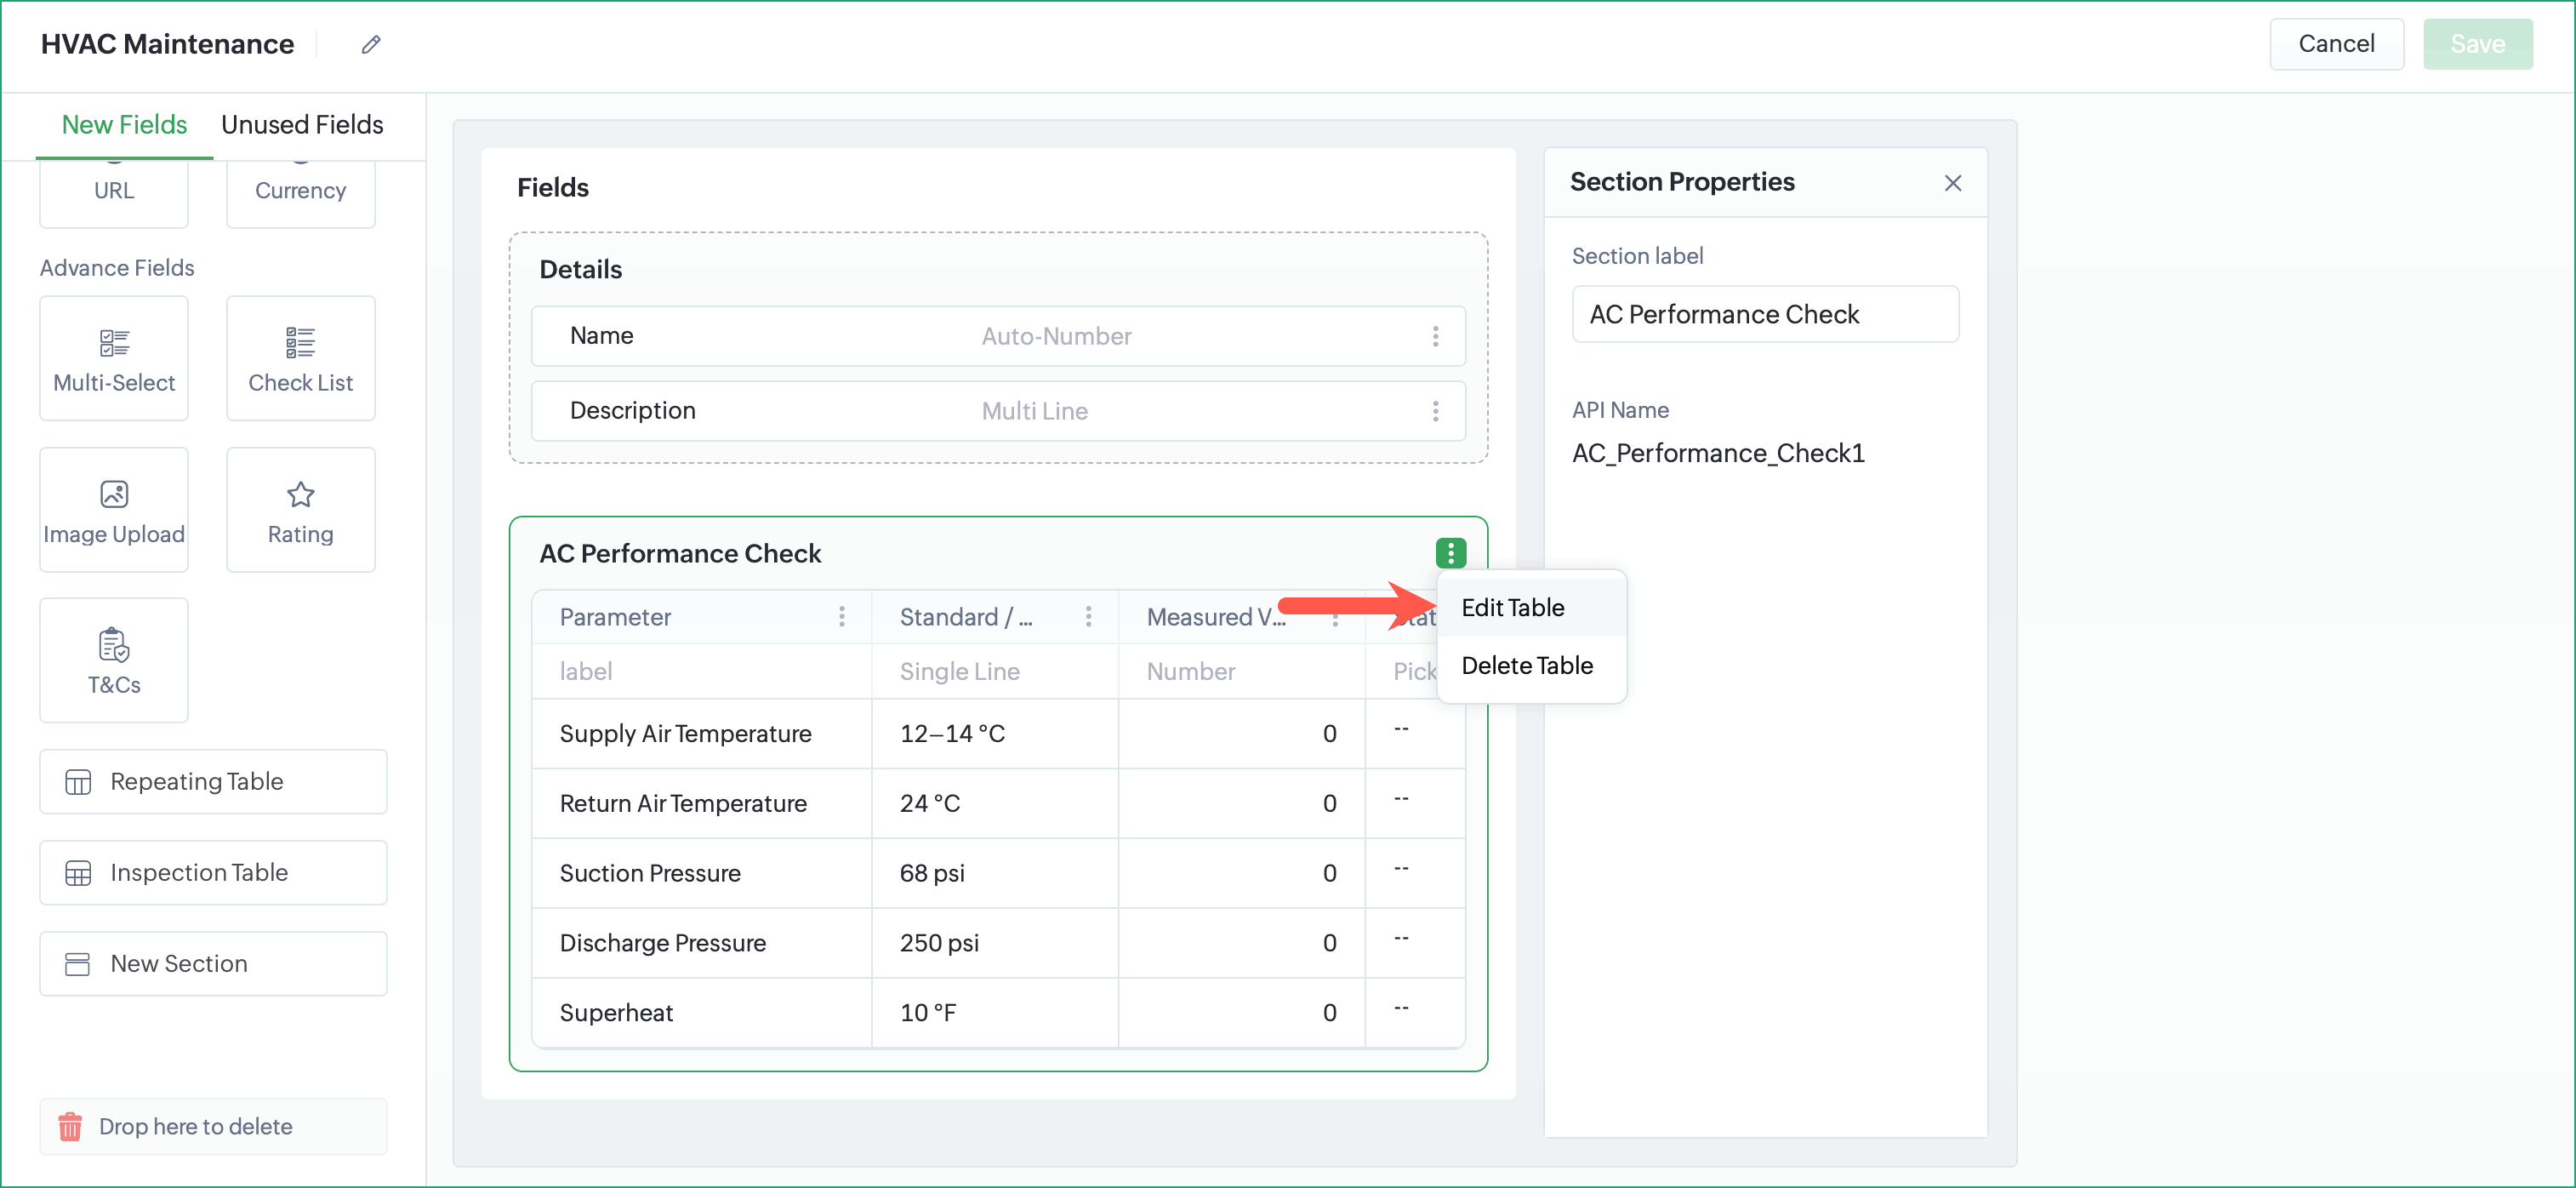Click the Repeating Table icon

point(78,782)
